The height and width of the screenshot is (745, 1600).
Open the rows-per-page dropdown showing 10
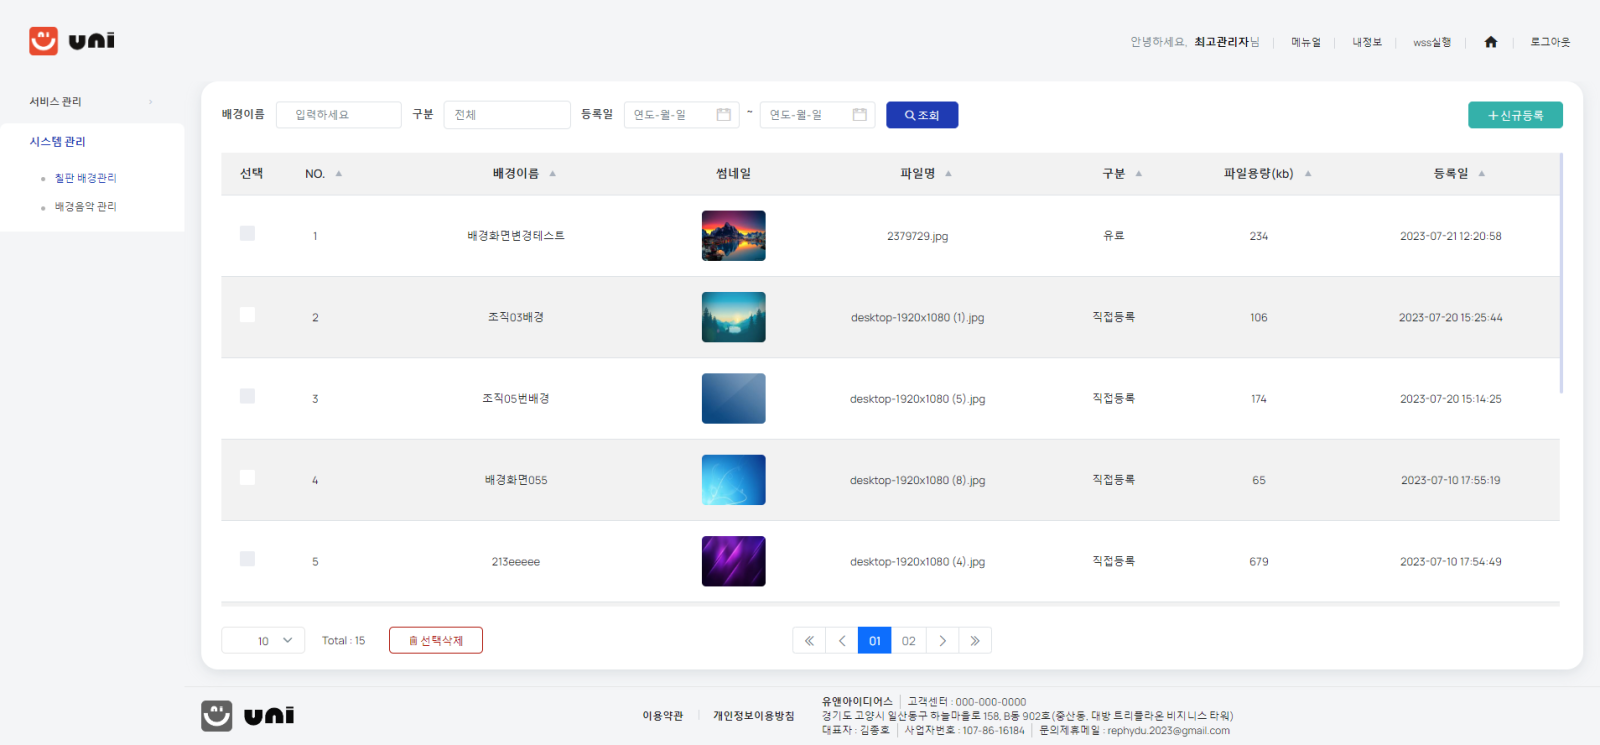[263, 641]
